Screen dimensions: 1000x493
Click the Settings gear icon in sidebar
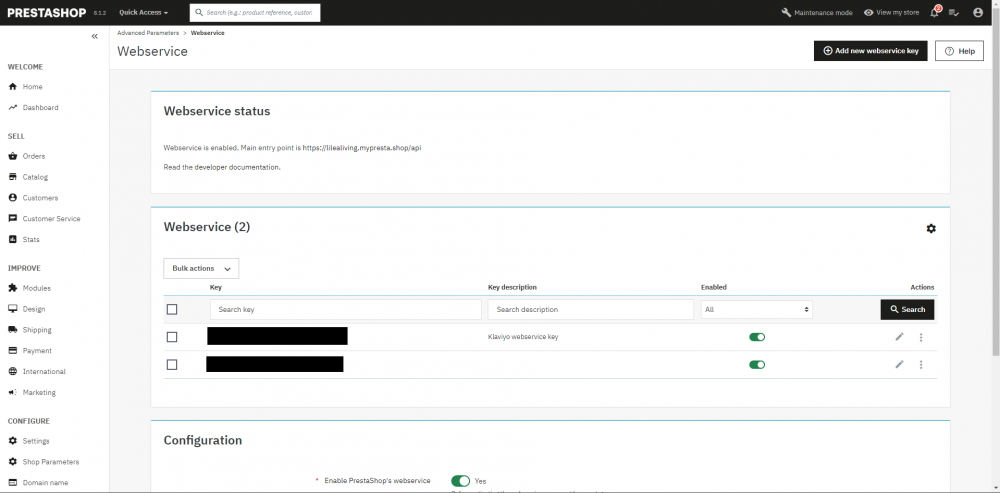(x=12, y=441)
